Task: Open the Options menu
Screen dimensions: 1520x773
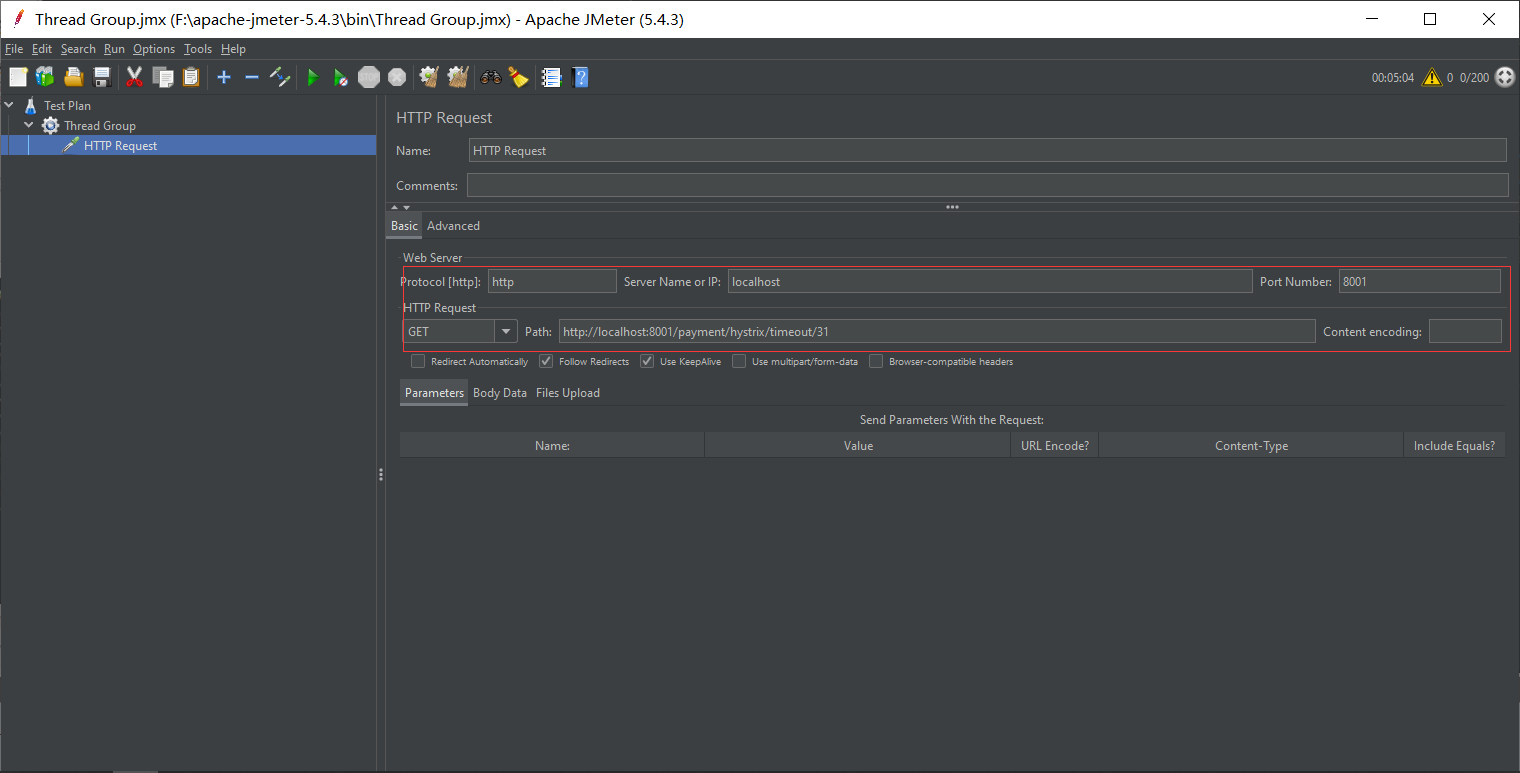Action: 154,49
